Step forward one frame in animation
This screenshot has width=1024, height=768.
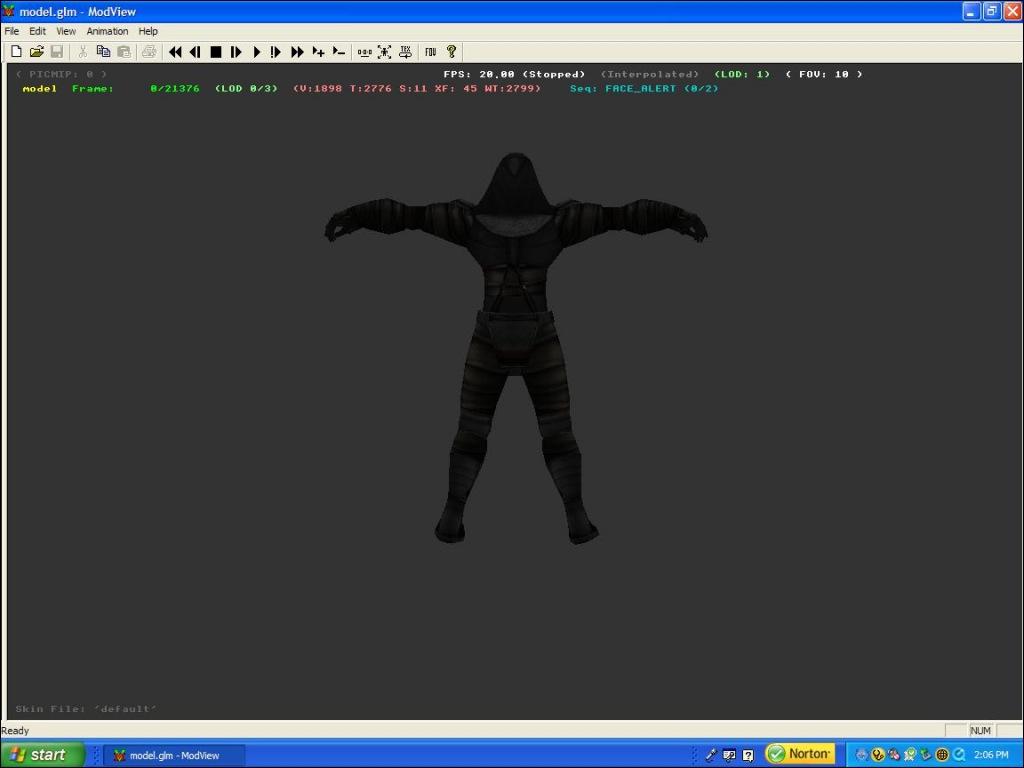[236, 51]
